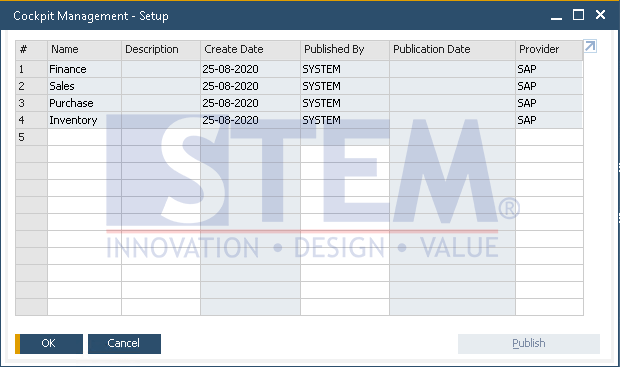Select the Description column header

(161, 50)
